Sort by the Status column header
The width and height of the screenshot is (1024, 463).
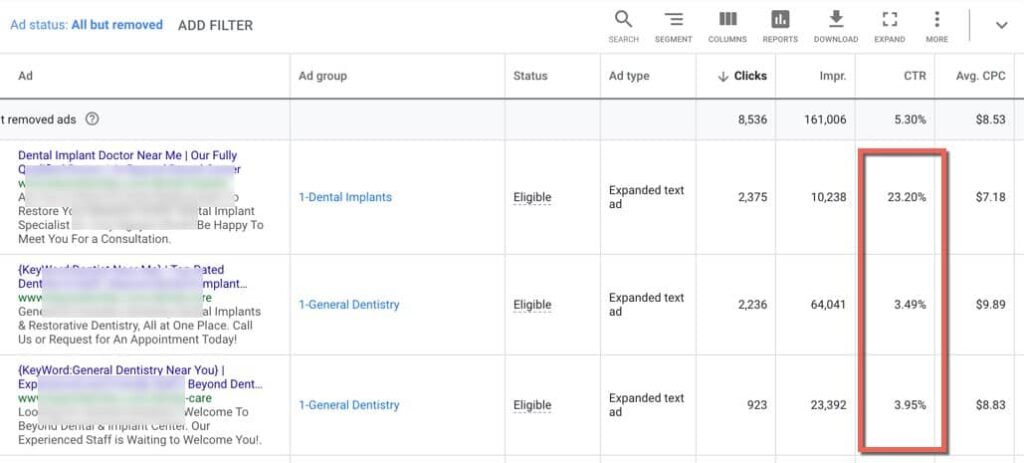tap(530, 76)
